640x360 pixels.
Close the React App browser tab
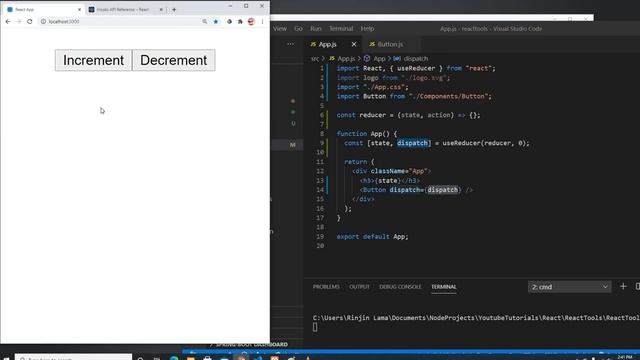[x=79, y=9]
